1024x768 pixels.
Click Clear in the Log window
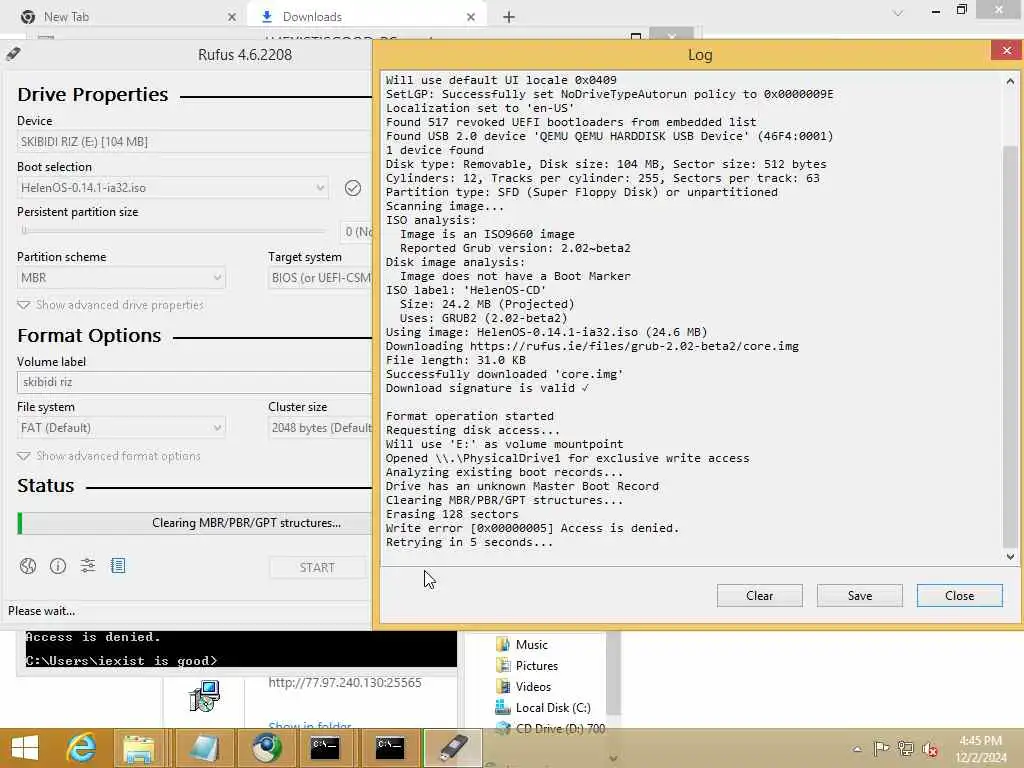pyautogui.click(x=760, y=596)
